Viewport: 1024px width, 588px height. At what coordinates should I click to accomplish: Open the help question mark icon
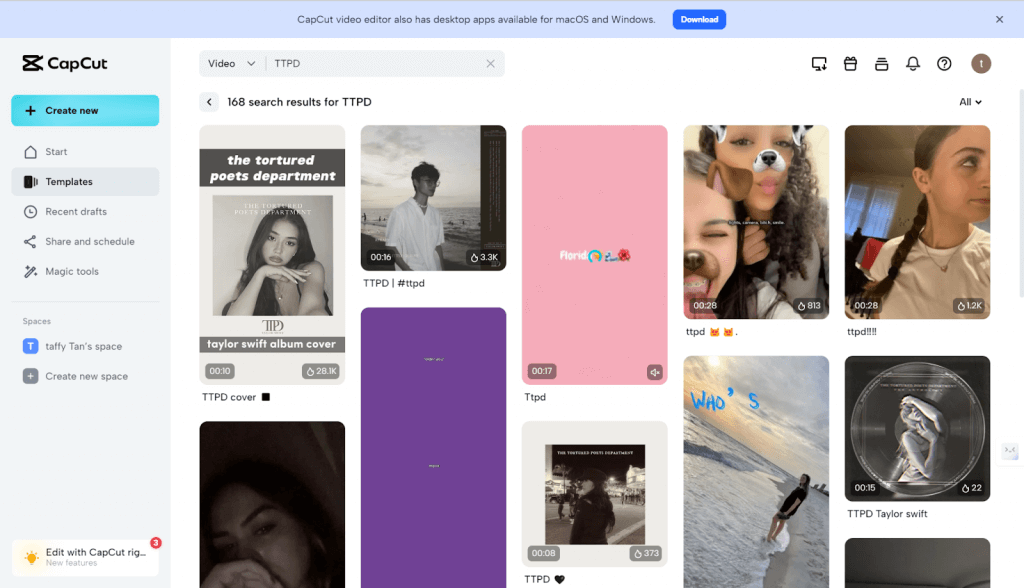pyautogui.click(x=944, y=64)
